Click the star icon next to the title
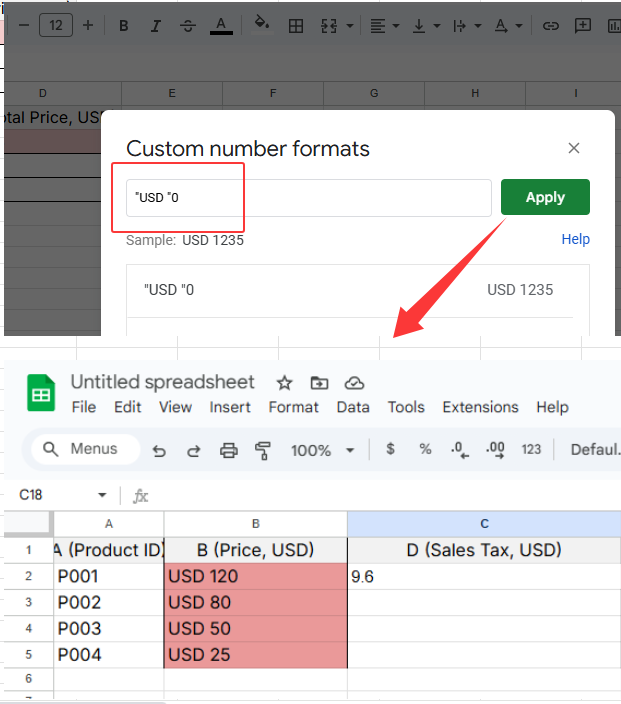 point(284,383)
